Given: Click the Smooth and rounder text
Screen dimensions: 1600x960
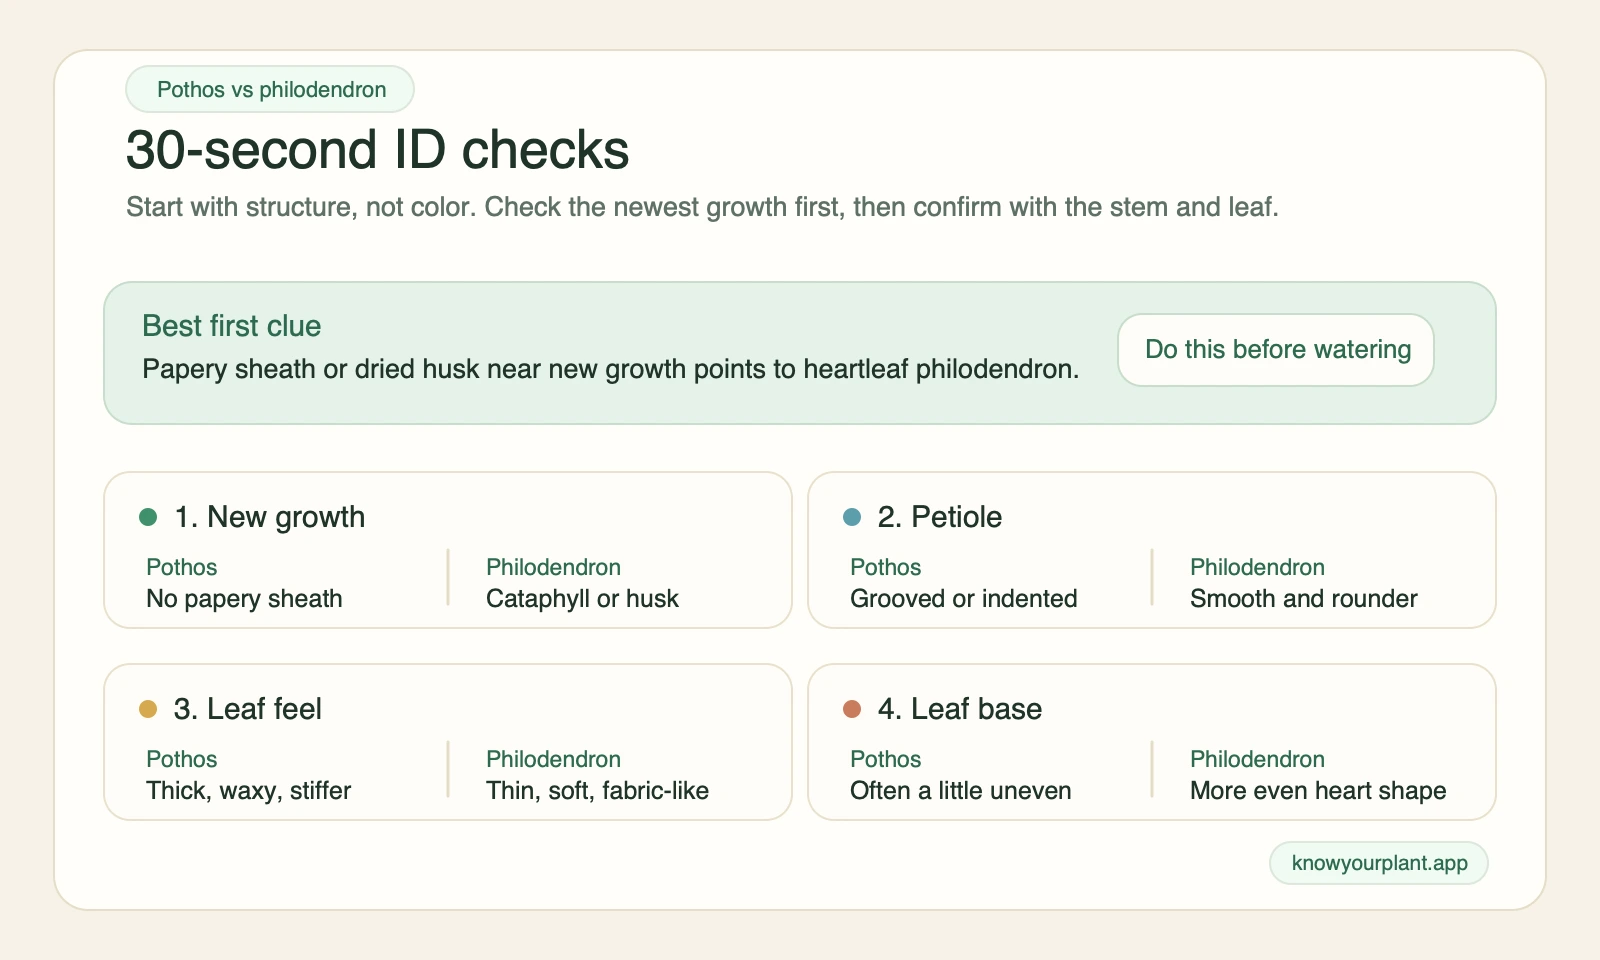Looking at the screenshot, I should (x=1304, y=599).
